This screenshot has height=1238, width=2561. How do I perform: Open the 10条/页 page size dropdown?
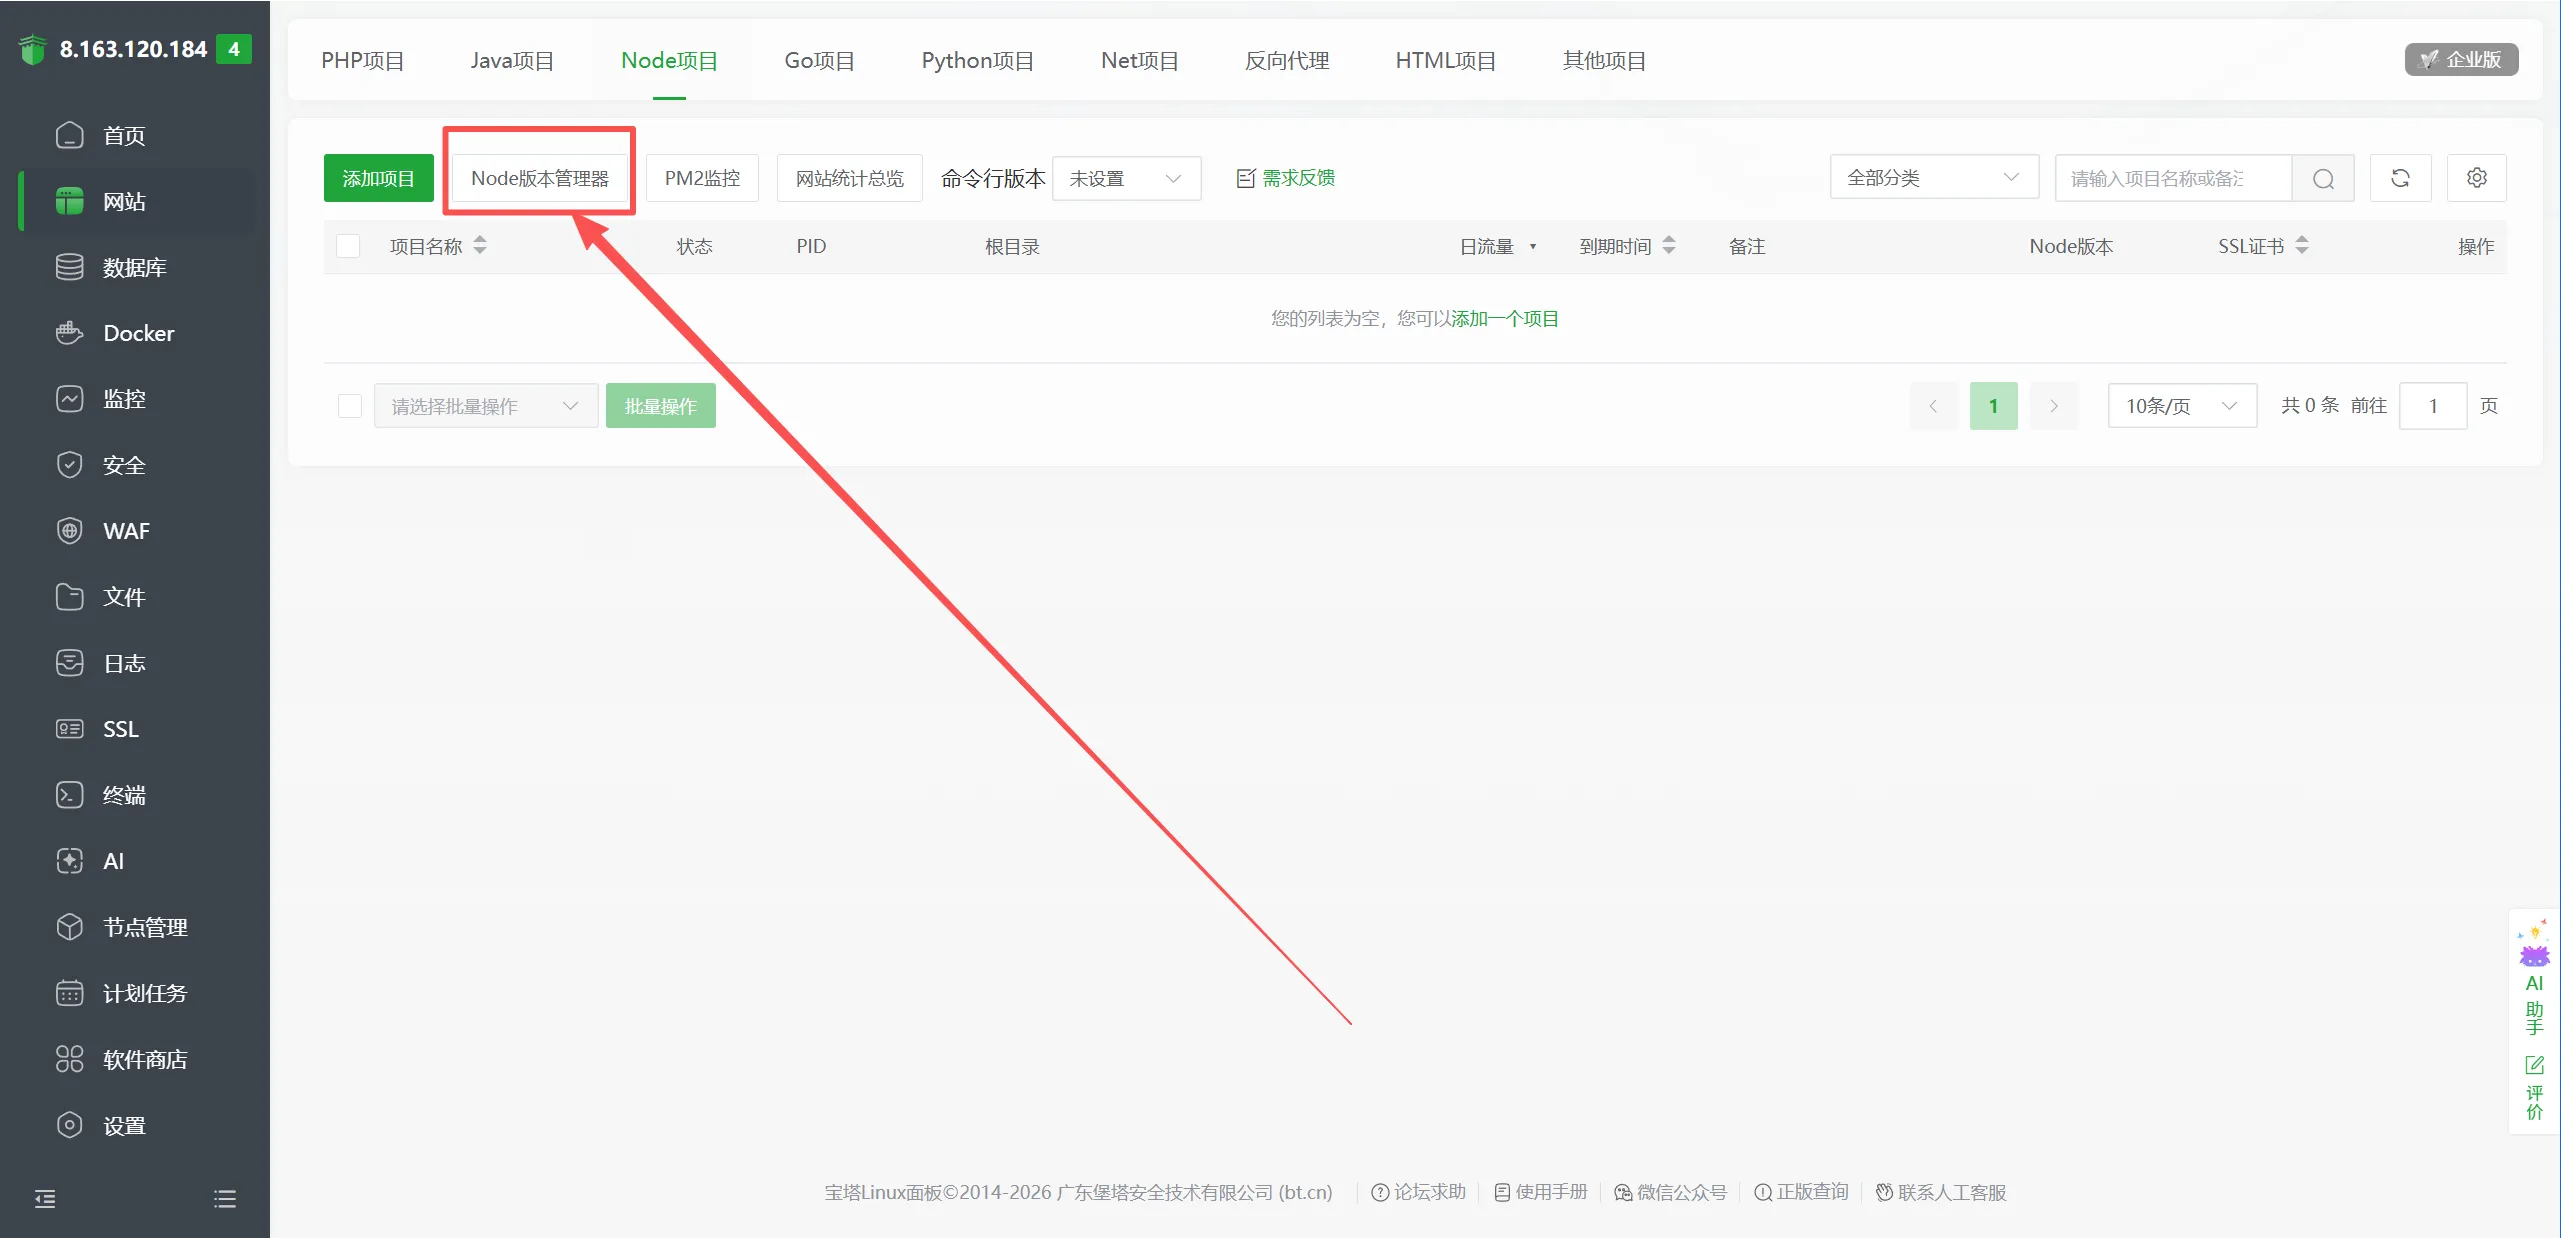point(2182,406)
